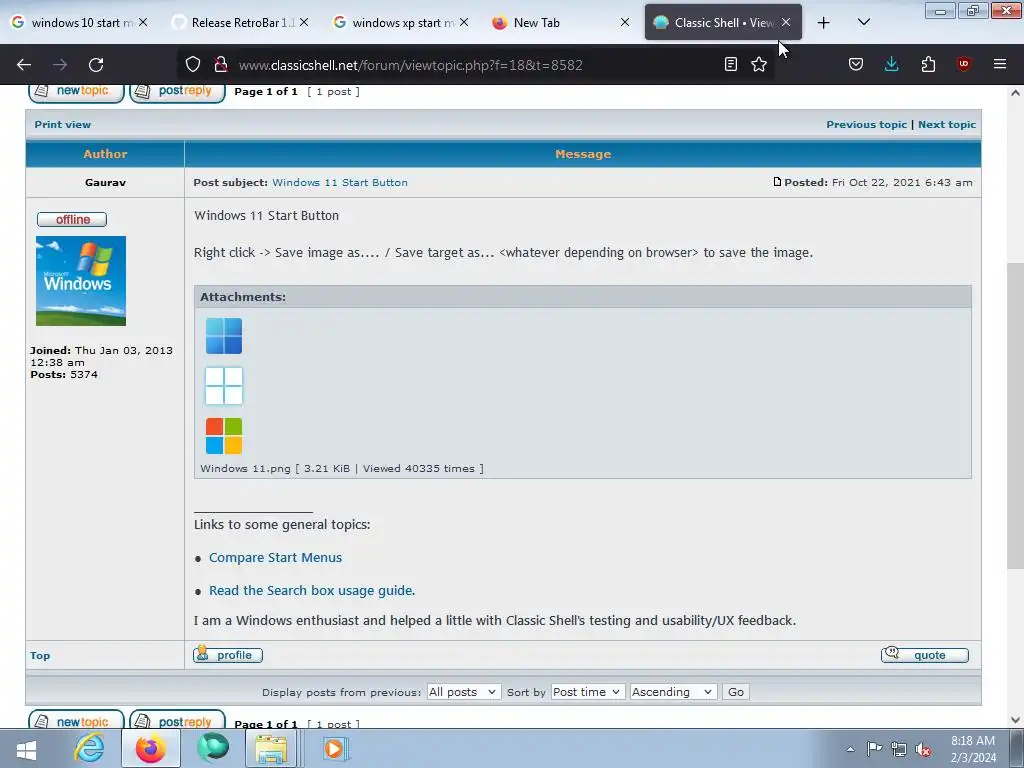Go back to the previous page
The width and height of the screenshot is (1024, 768).
tap(24, 65)
